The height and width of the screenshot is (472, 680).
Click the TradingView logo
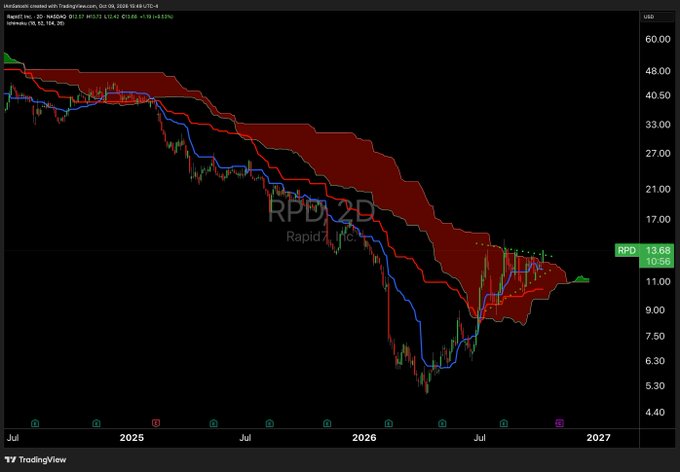(36, 460)
